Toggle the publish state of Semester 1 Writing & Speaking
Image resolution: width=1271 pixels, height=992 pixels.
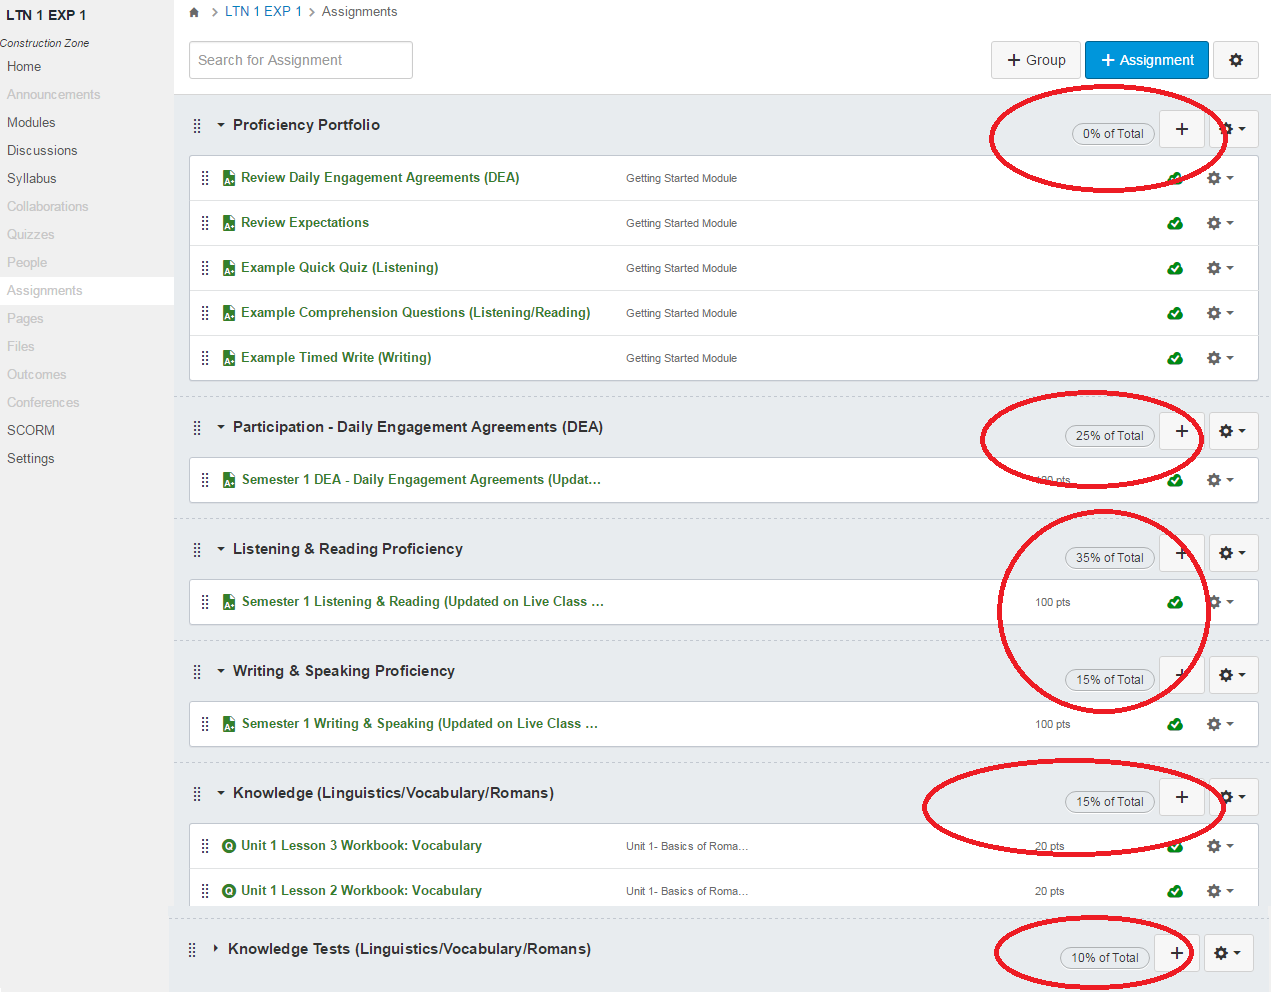tap(1175, 724)
